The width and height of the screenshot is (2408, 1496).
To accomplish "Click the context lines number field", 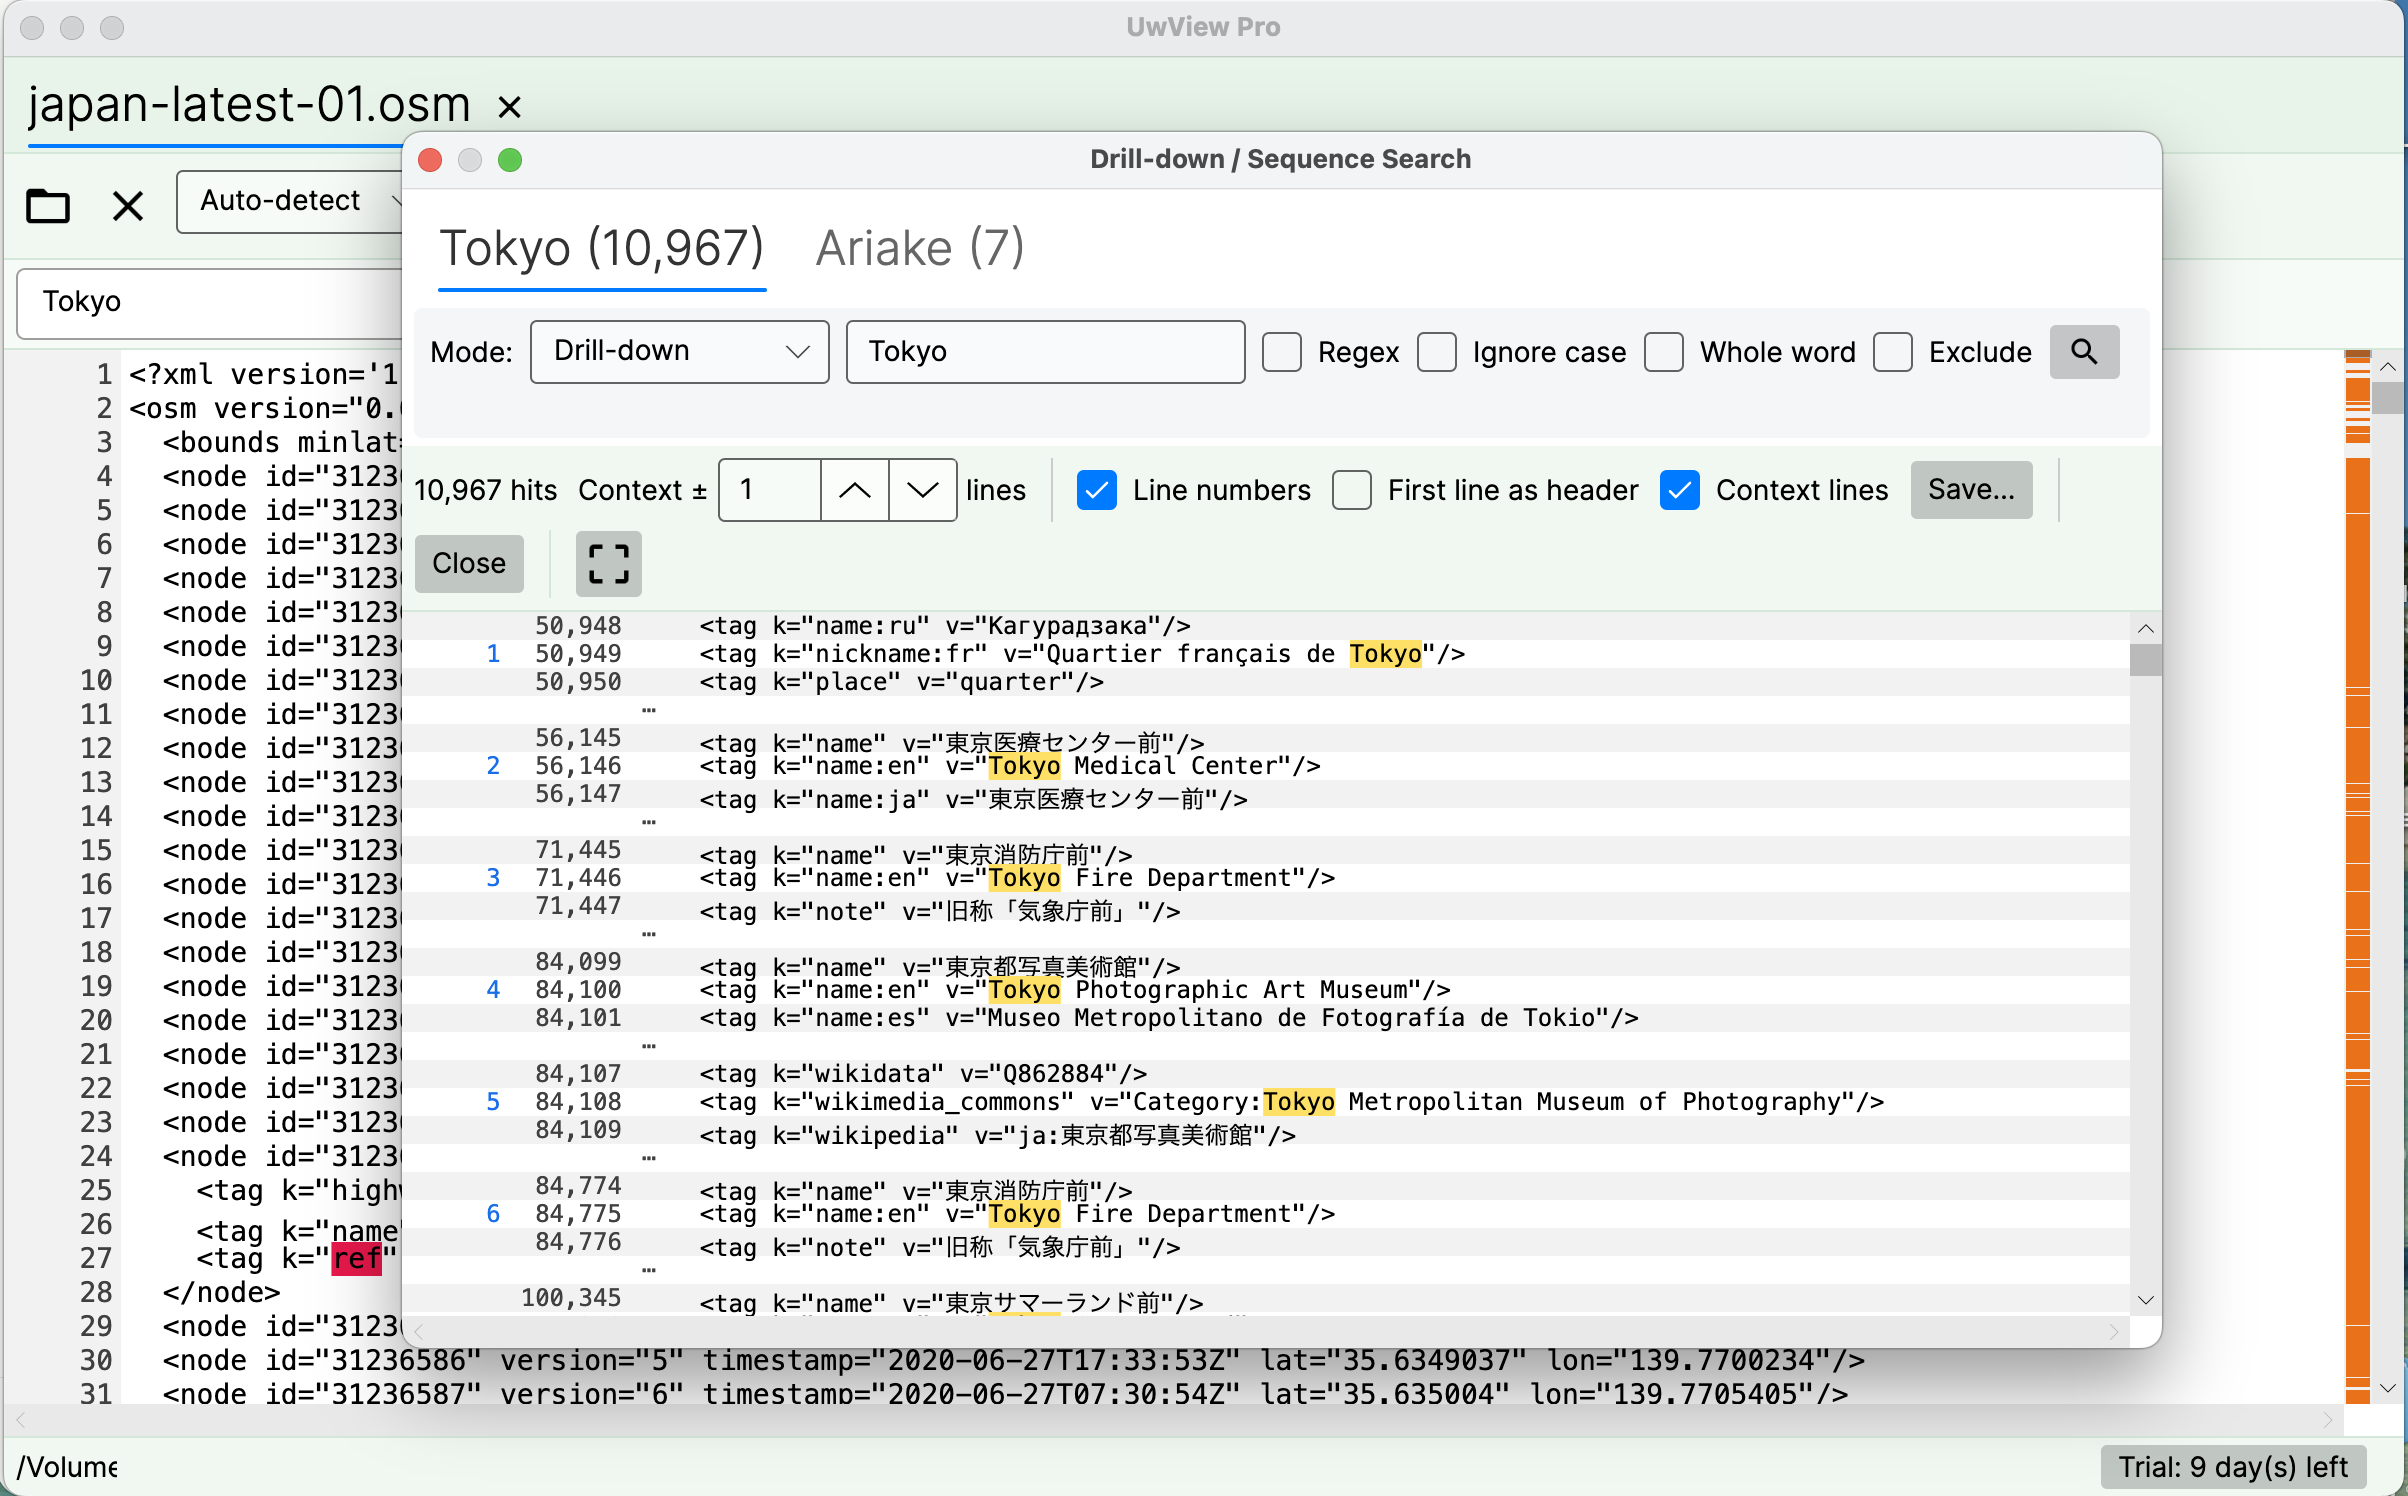I will tap(770, 490).
